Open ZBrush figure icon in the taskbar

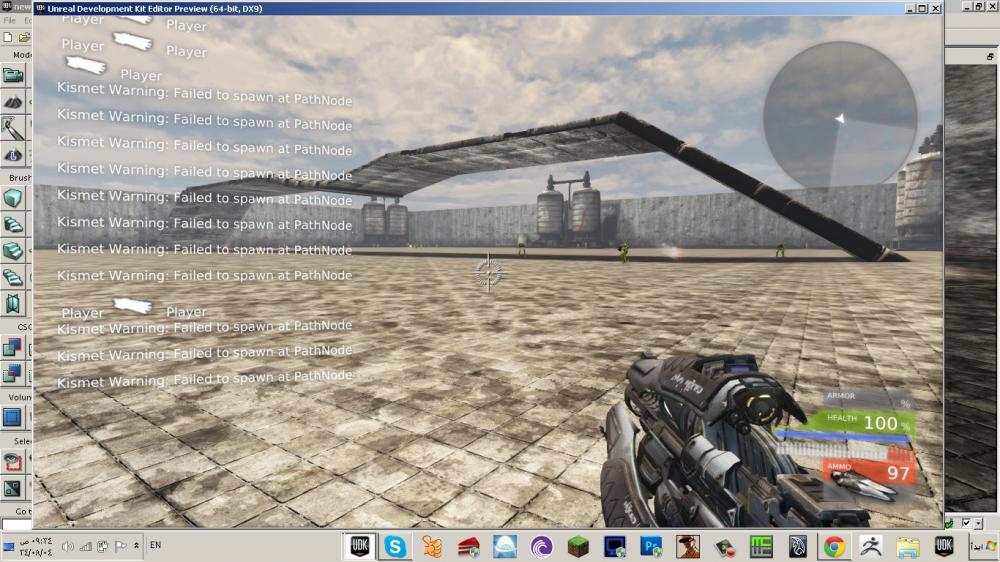click(871, 547)
